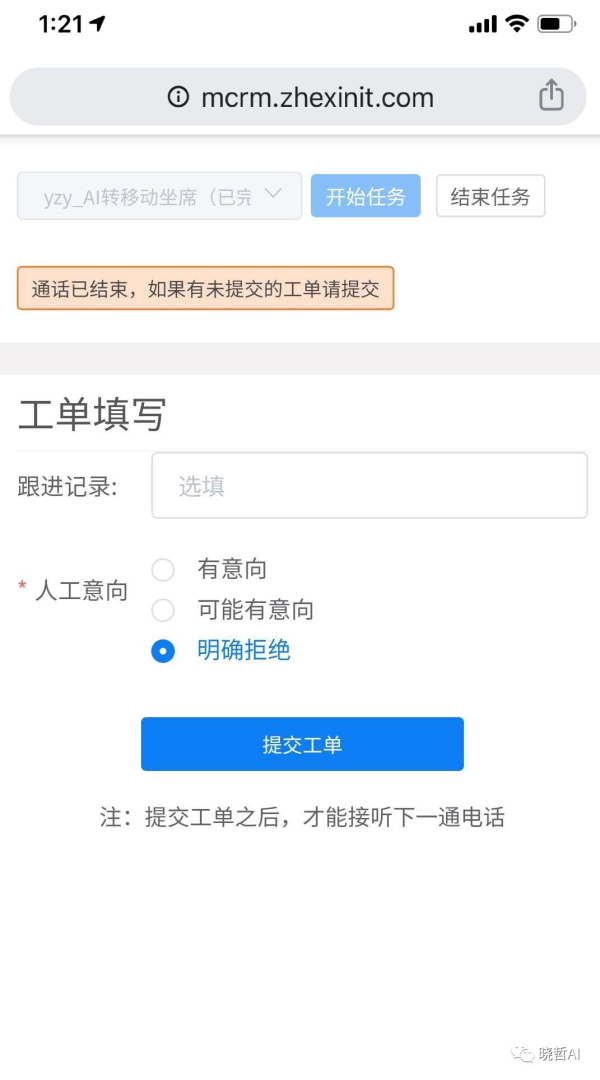Tap the share icon in the address bar
Screen dimensions: 600x1080
point(551,95)
